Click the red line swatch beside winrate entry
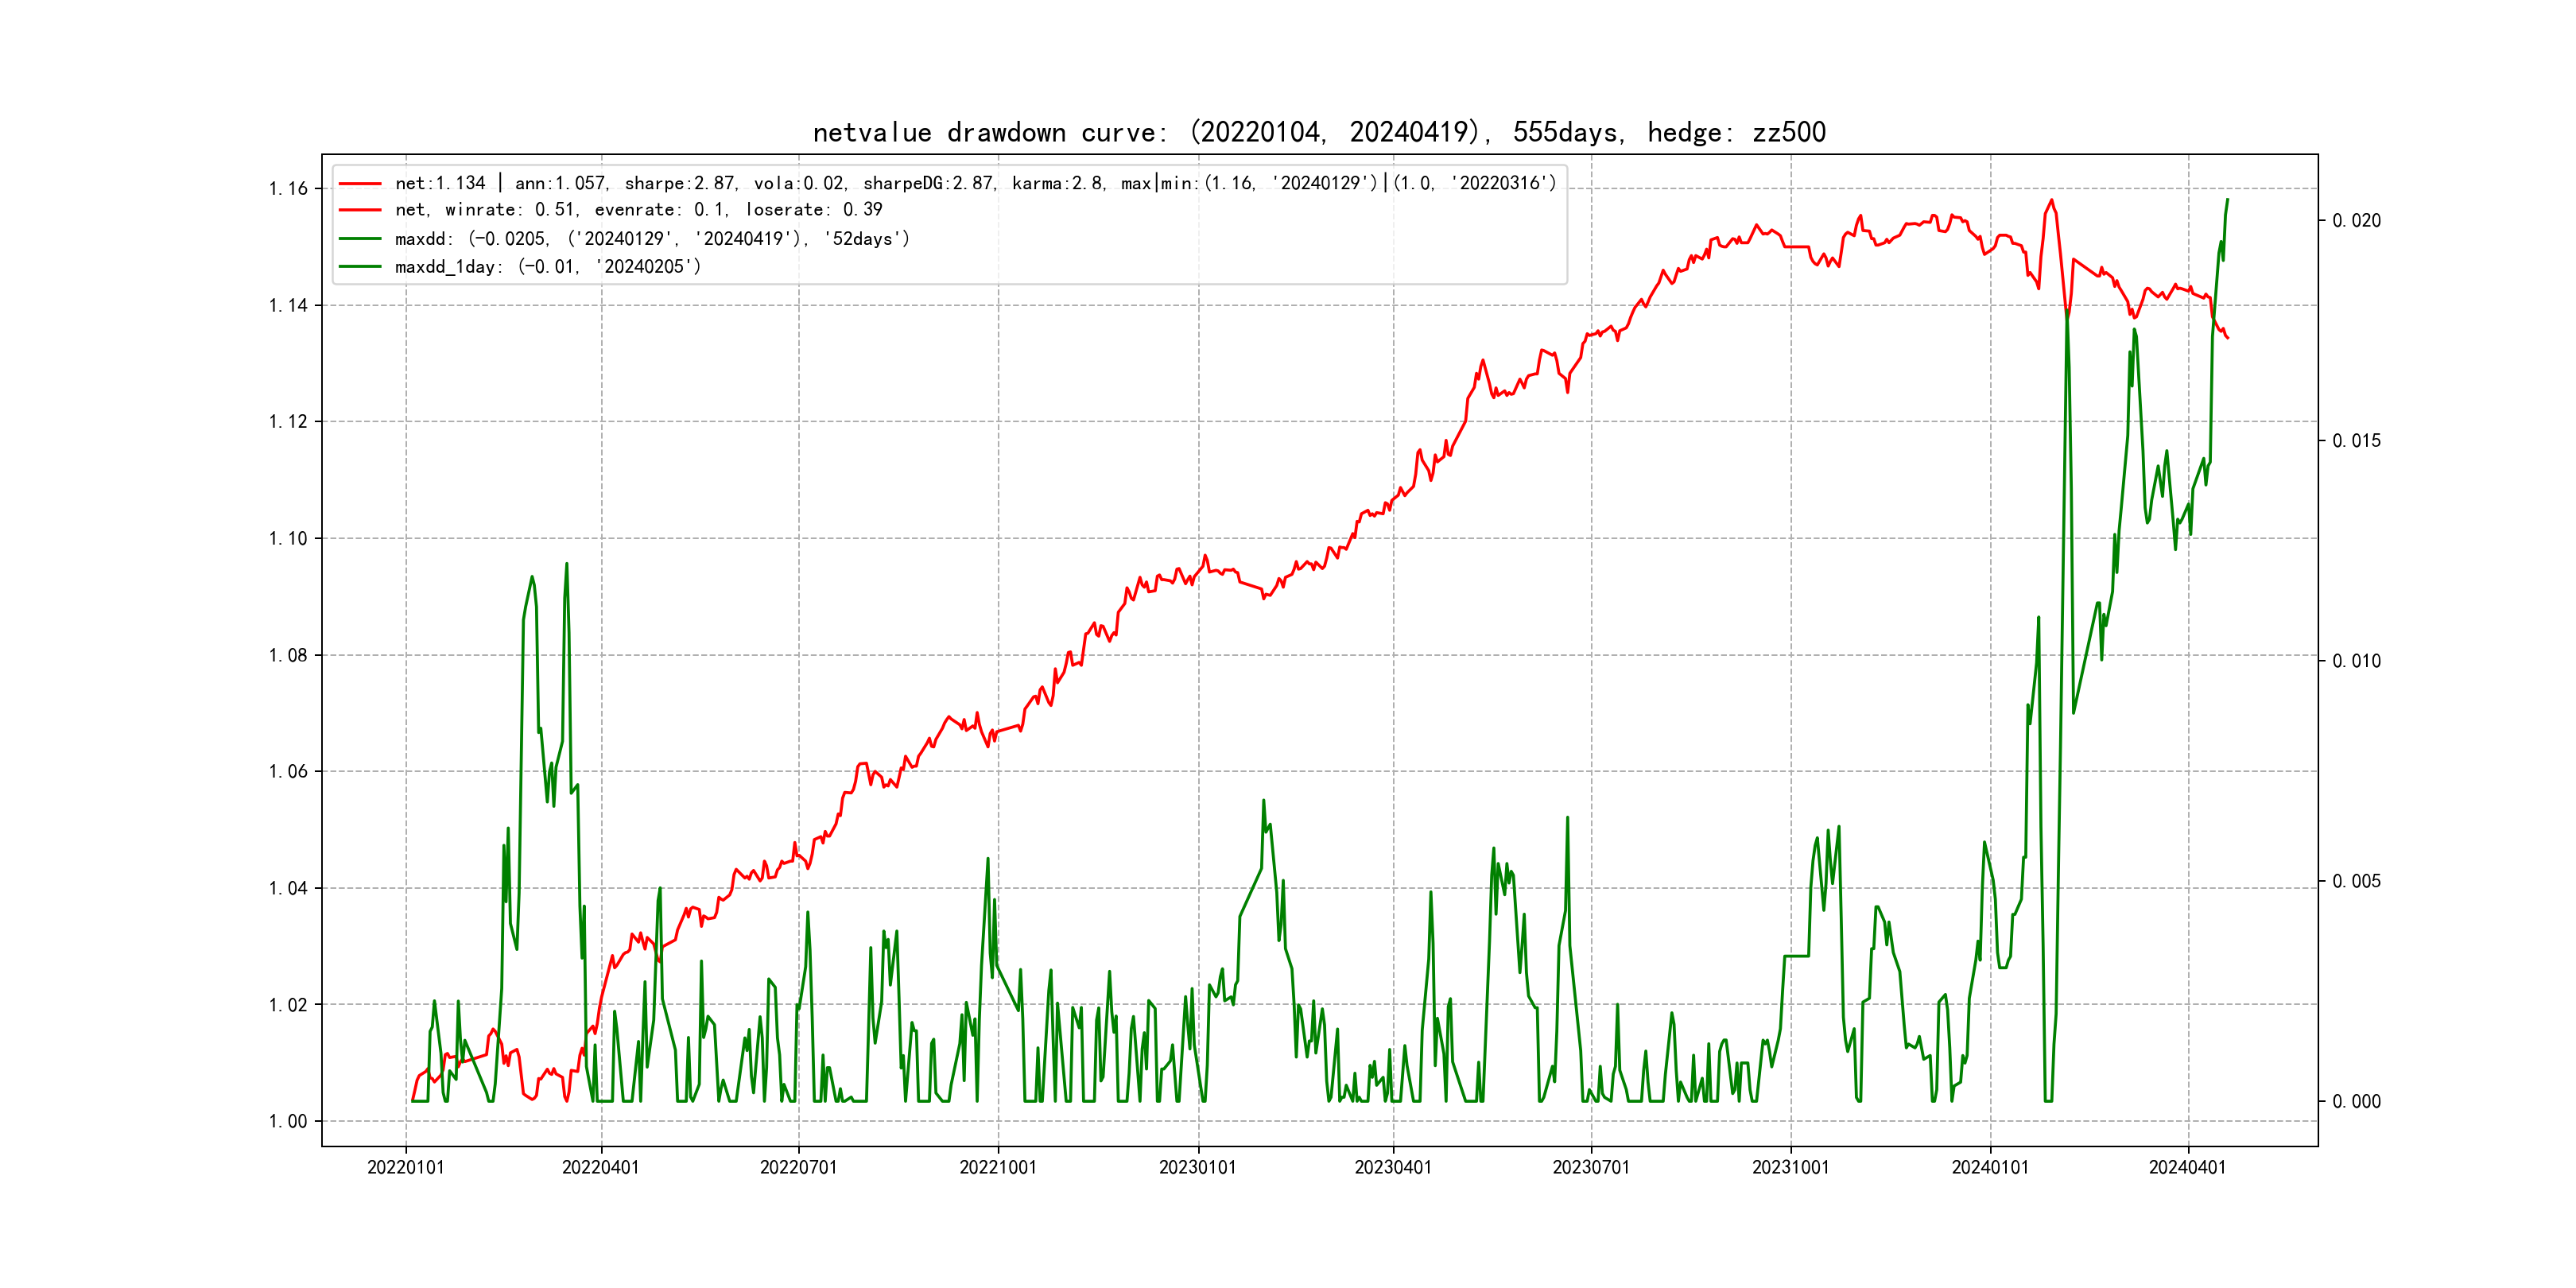 360,210
